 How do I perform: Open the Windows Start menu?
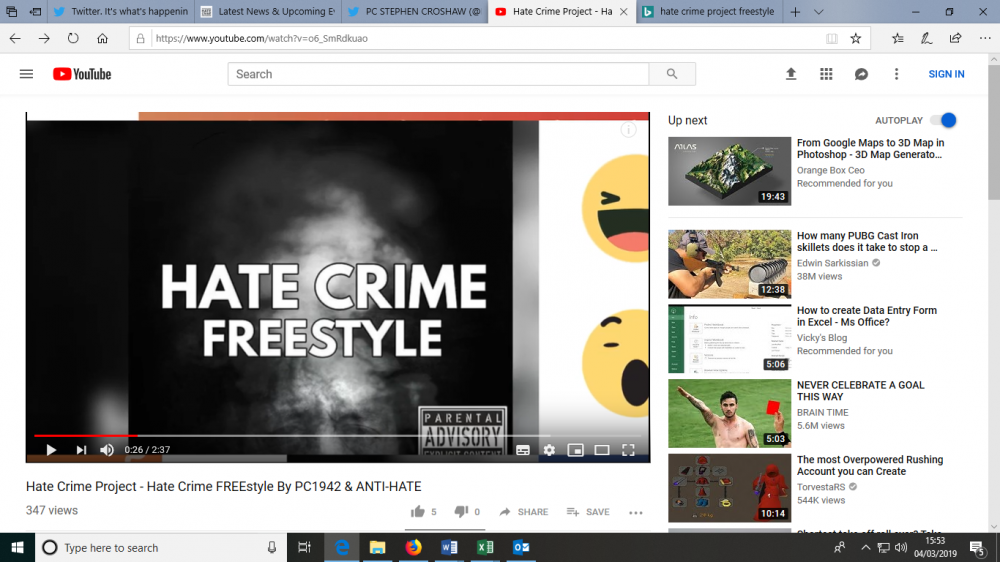(x=17, y=547)
